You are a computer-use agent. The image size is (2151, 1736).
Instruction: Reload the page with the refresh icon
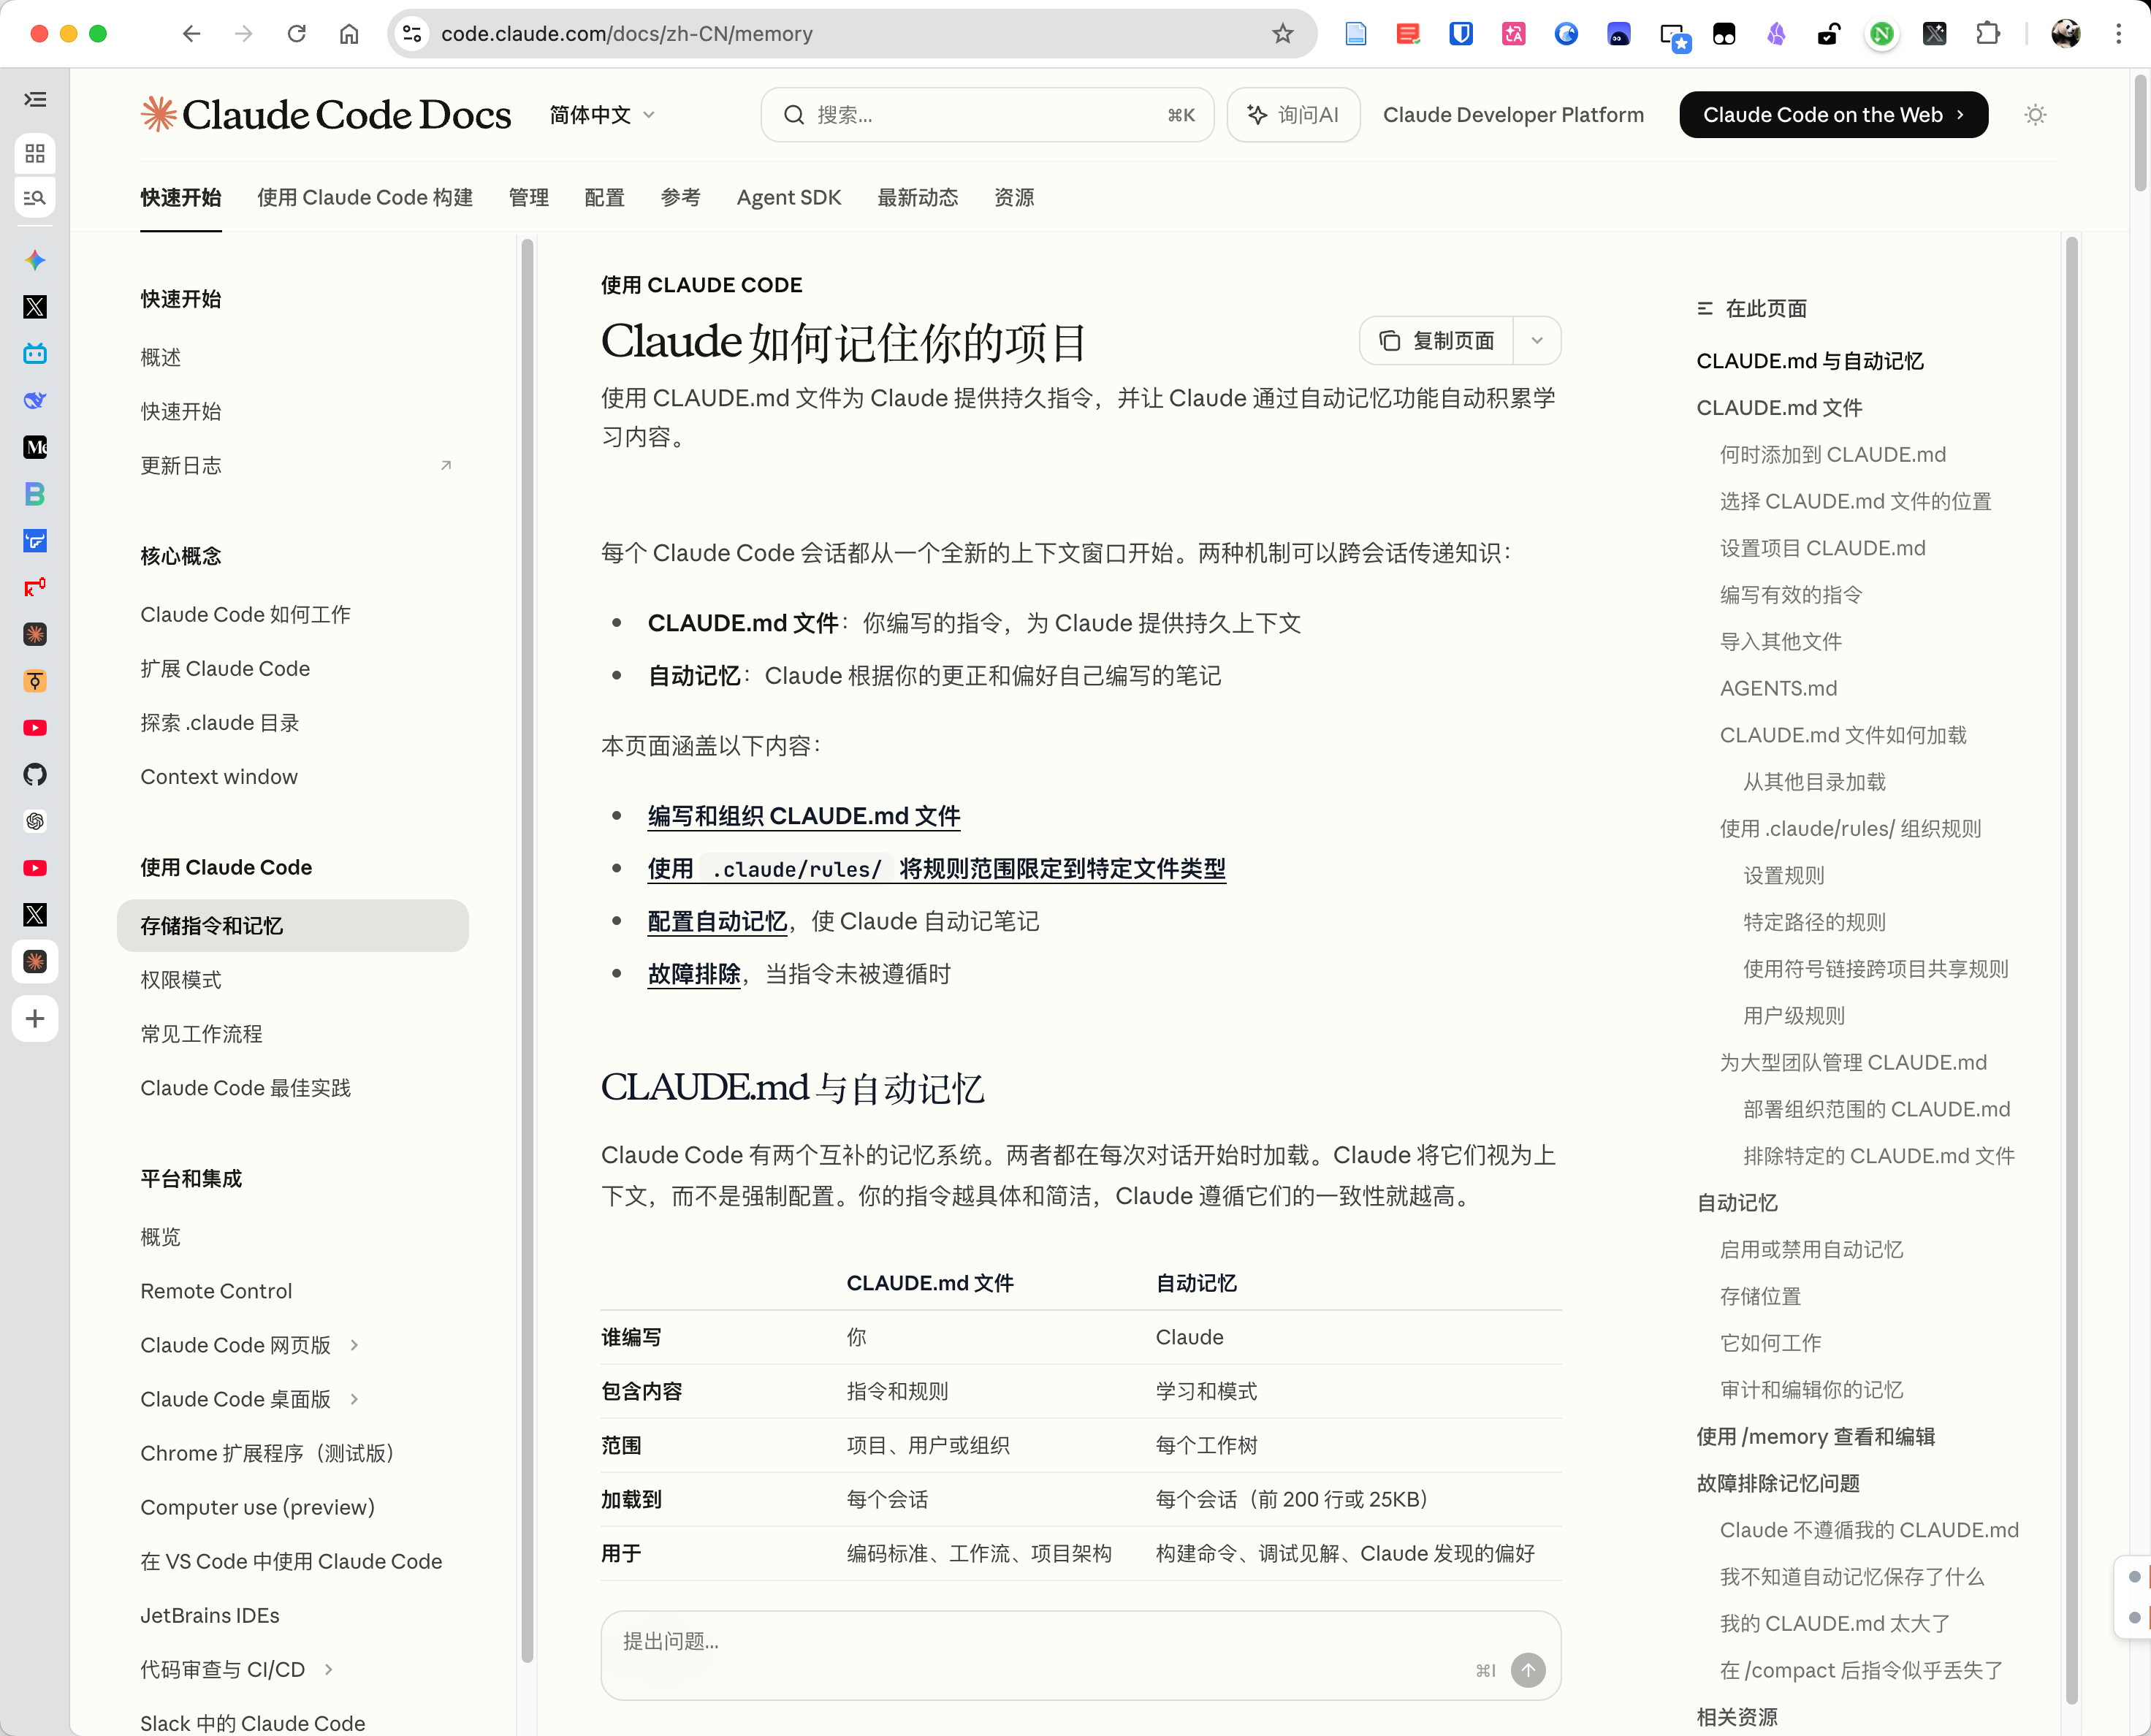[x=297, y=34]
